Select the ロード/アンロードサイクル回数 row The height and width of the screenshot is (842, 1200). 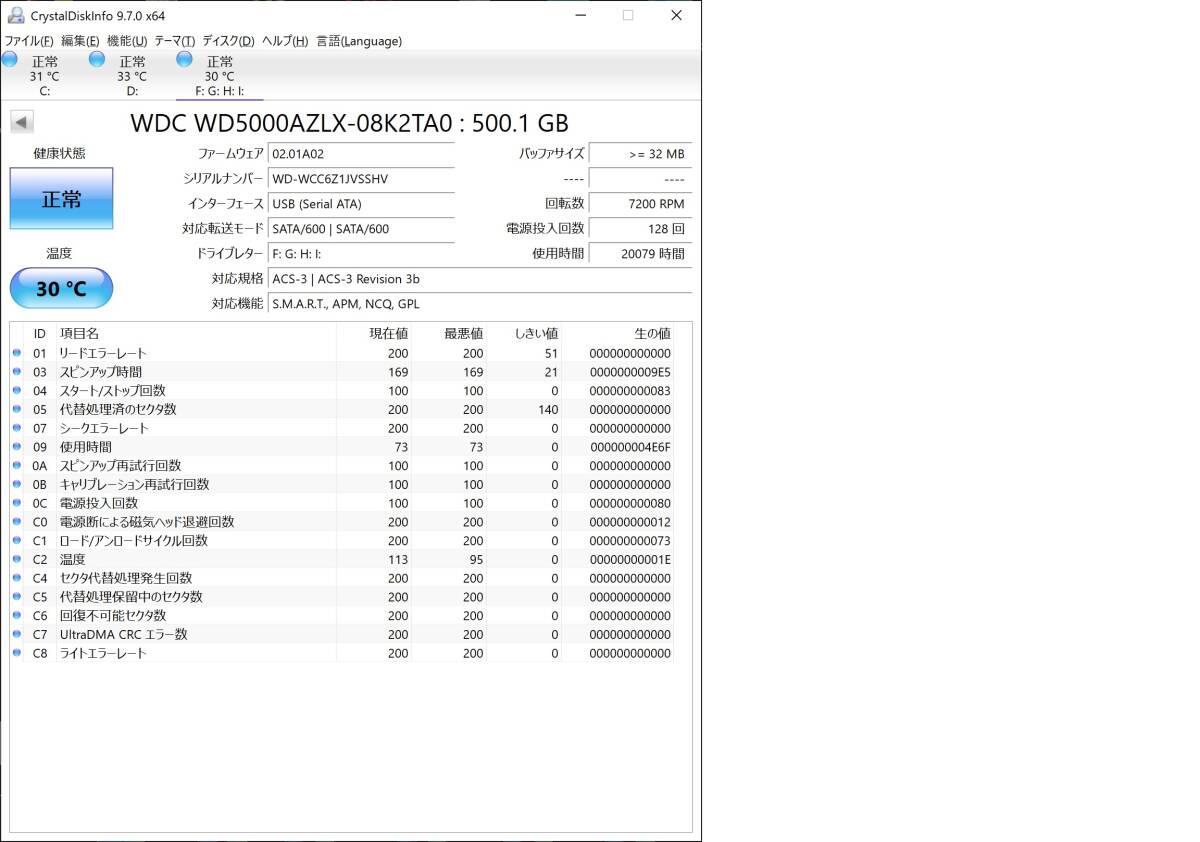click(x=342, y=541)
